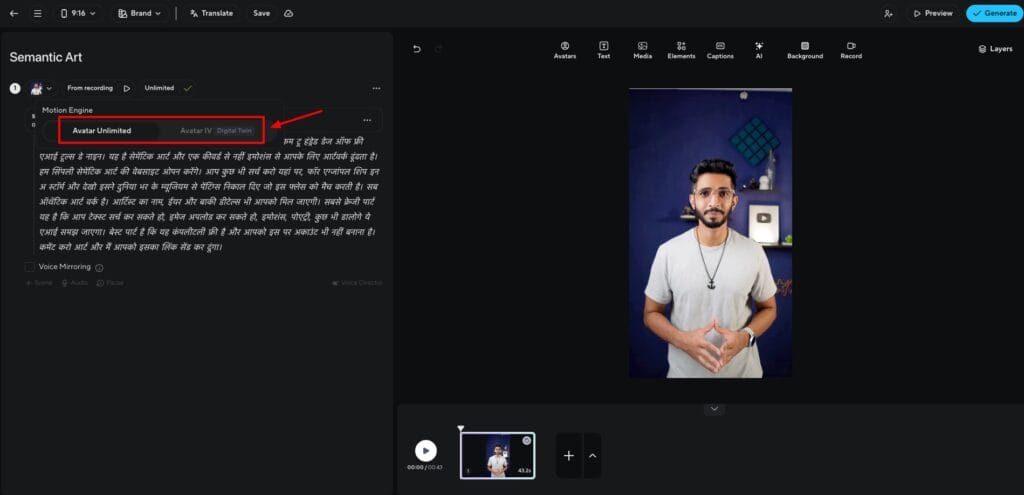Collapse the timeline with the chevron
This screenshot has height=495, width=1024.
pos(713,408)
